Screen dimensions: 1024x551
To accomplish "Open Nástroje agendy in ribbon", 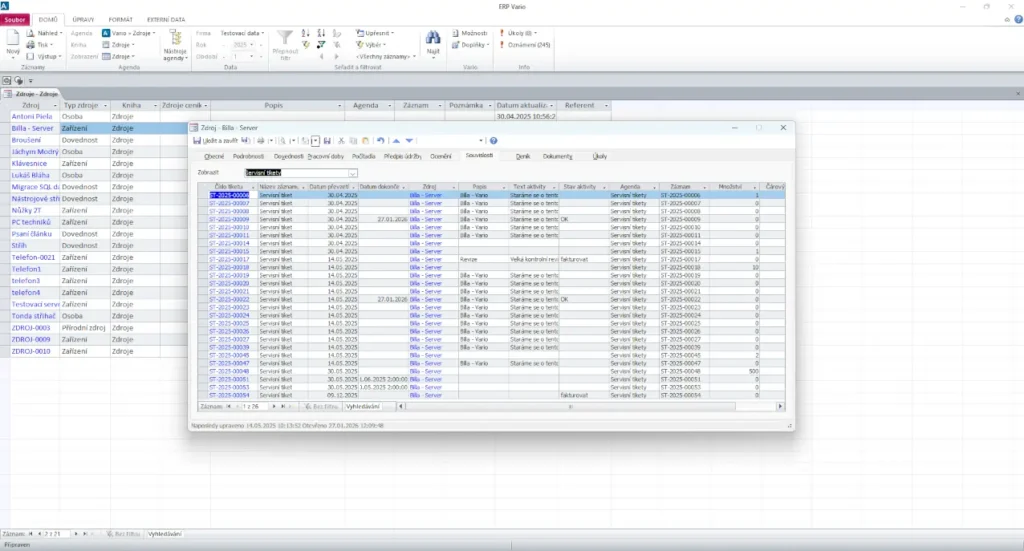I will tap(175, 44).
